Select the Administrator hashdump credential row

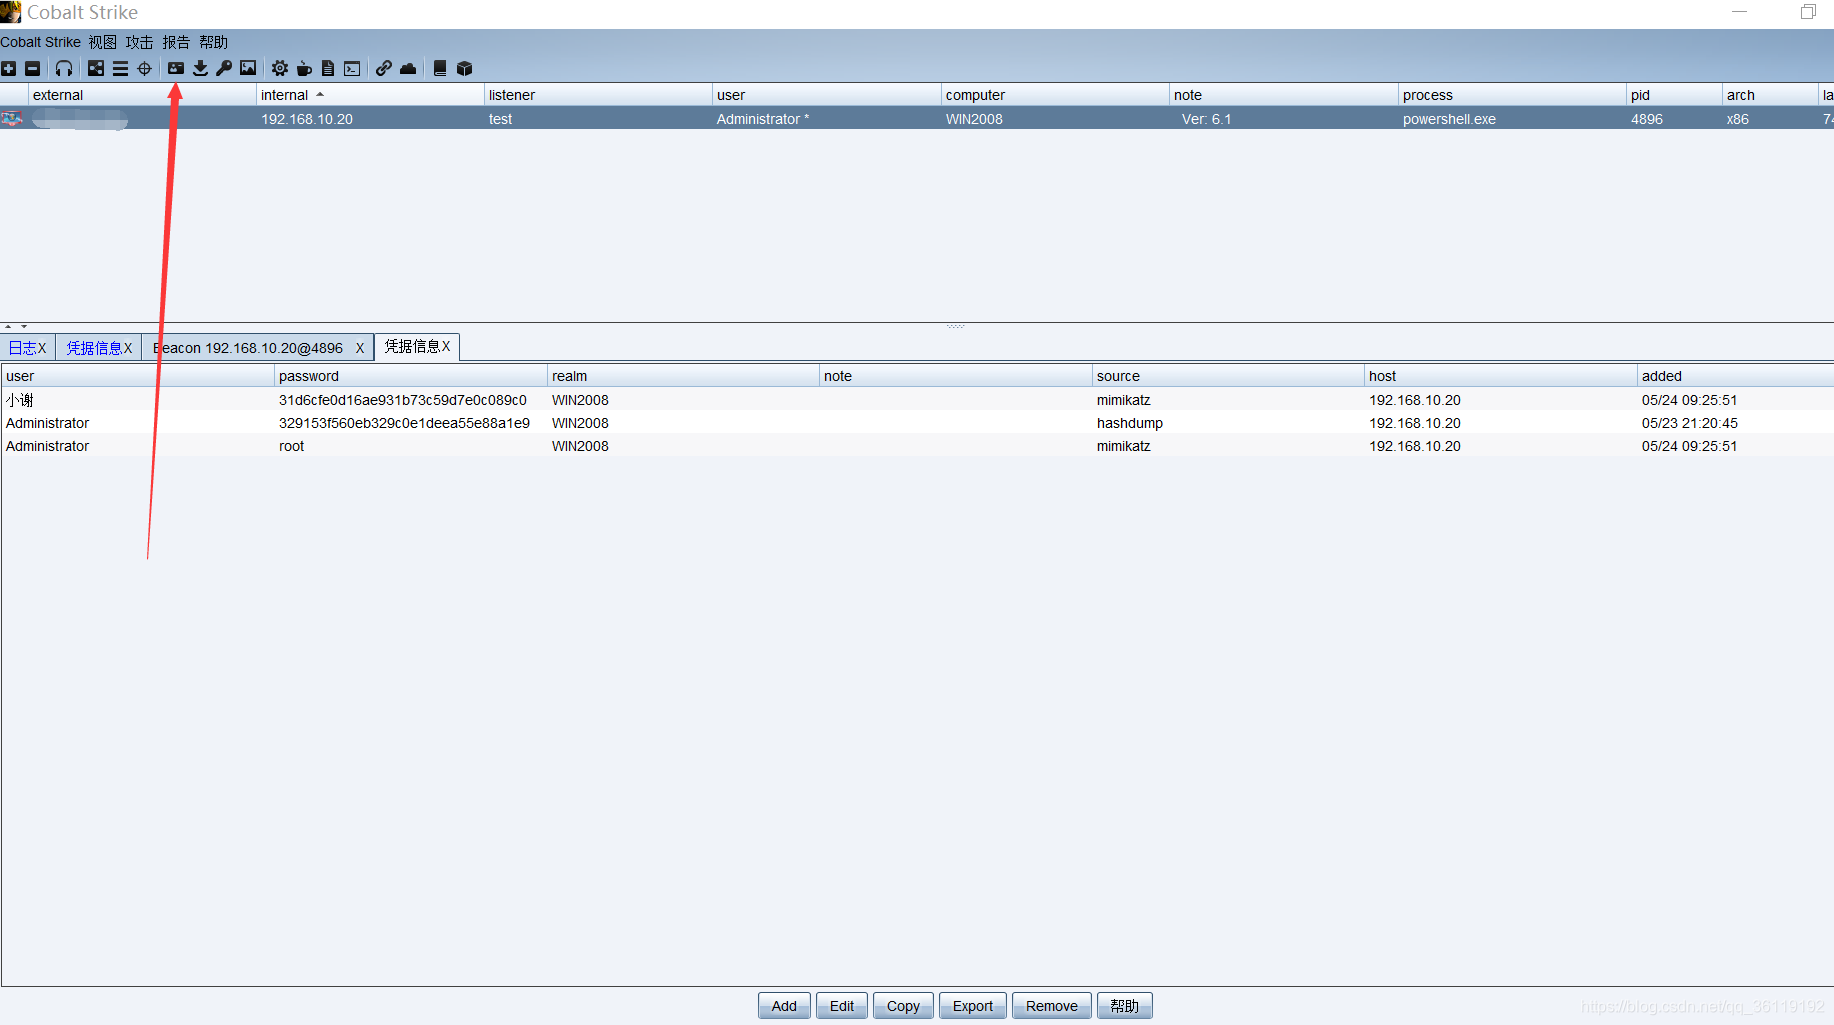pyautogui.click(x=917, y=423)
